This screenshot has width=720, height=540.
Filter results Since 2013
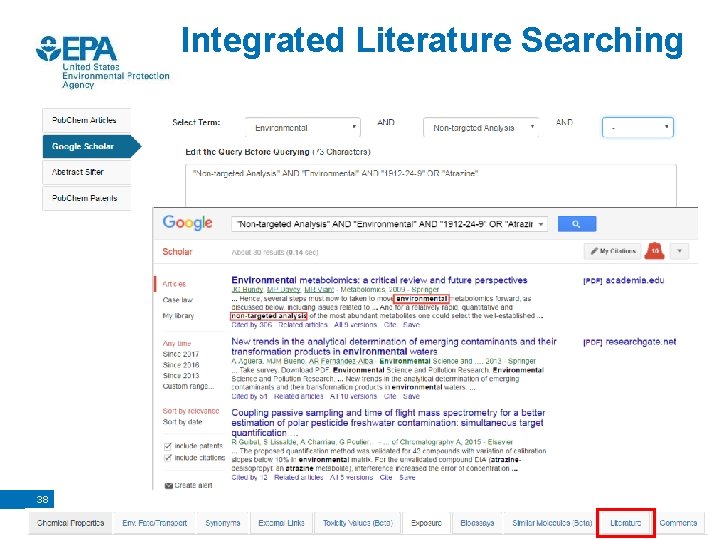(180, 376)
